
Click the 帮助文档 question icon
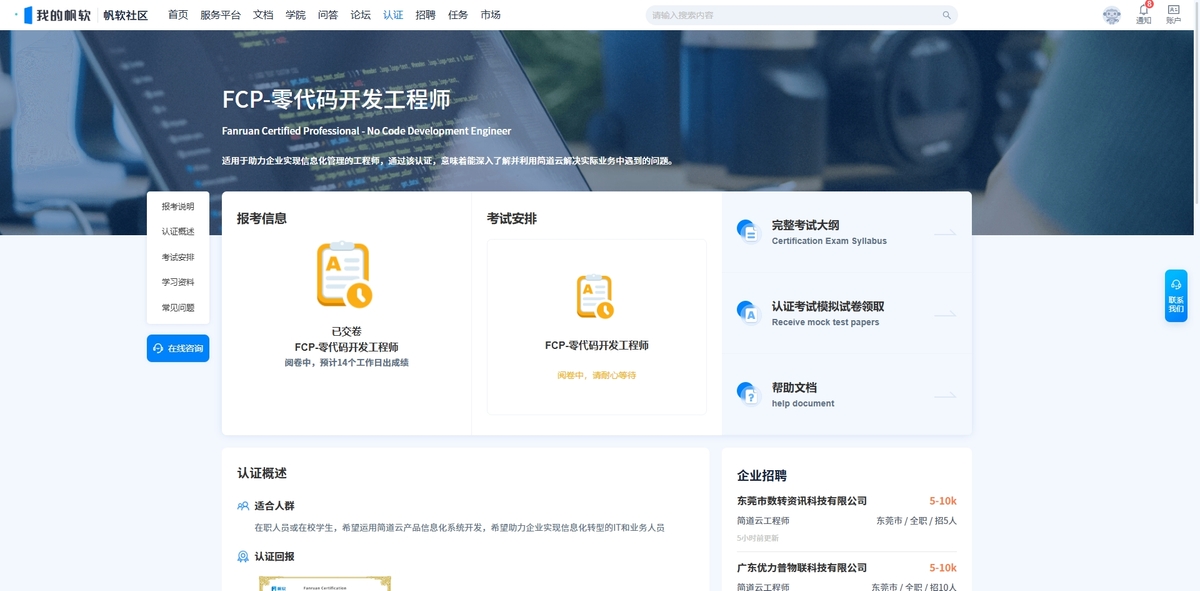(x=747, y=393)
